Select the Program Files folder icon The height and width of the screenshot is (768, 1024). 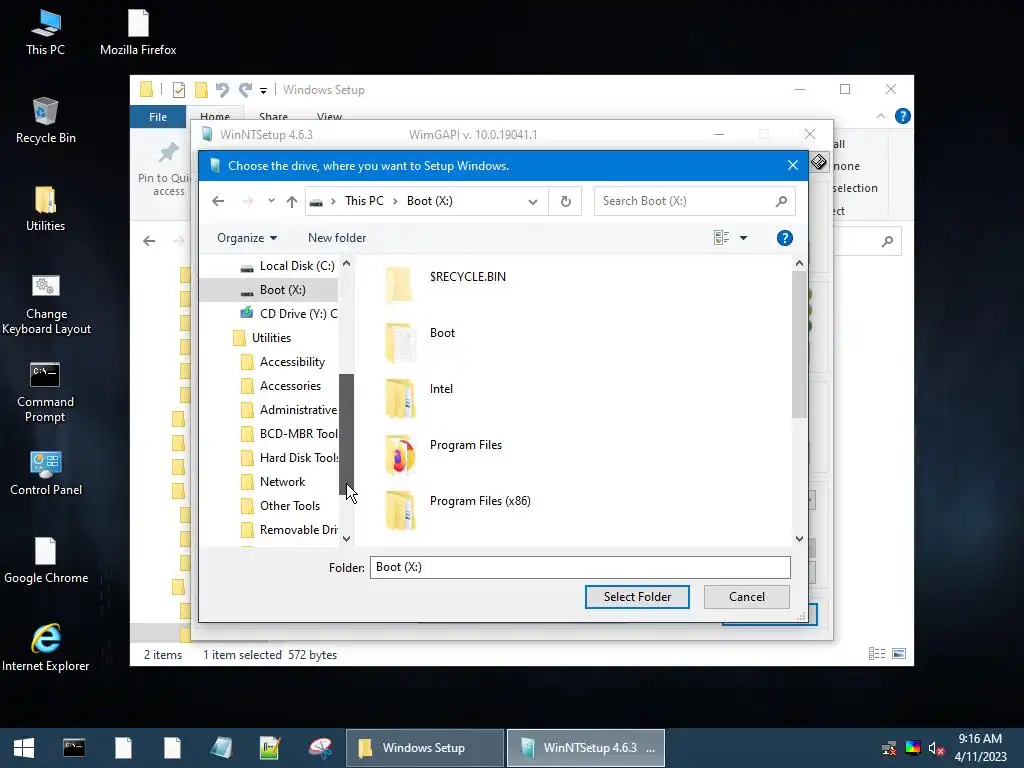pos(400,453)
